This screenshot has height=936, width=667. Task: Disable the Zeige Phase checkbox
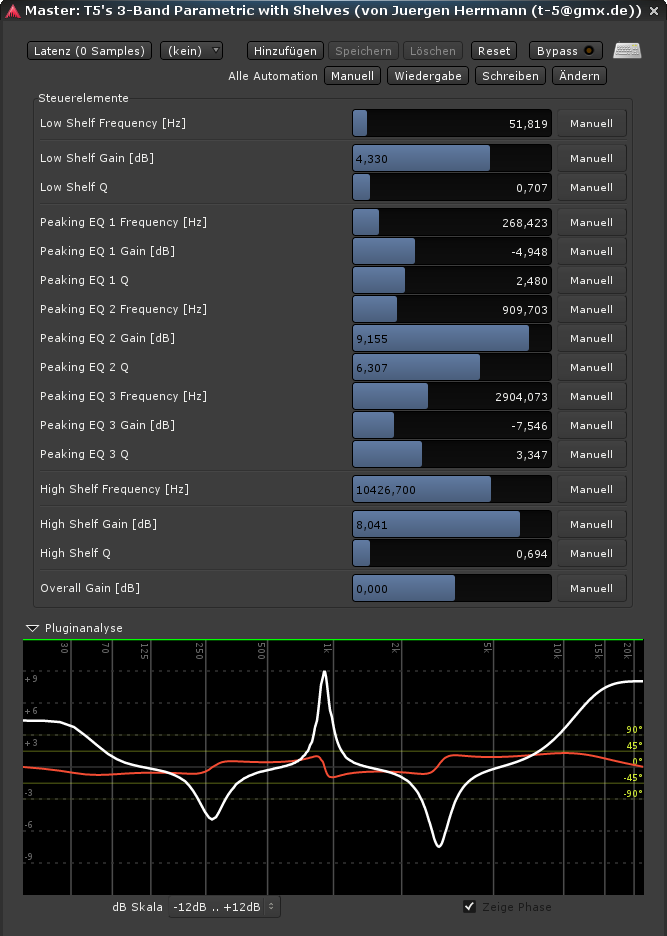470,907
